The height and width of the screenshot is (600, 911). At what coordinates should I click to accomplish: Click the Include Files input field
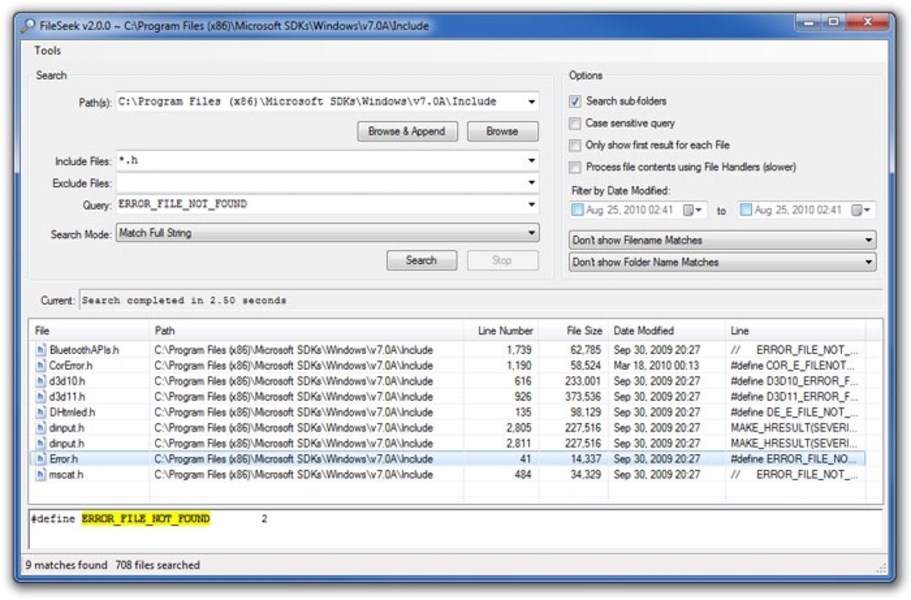[x=320, y=160]
